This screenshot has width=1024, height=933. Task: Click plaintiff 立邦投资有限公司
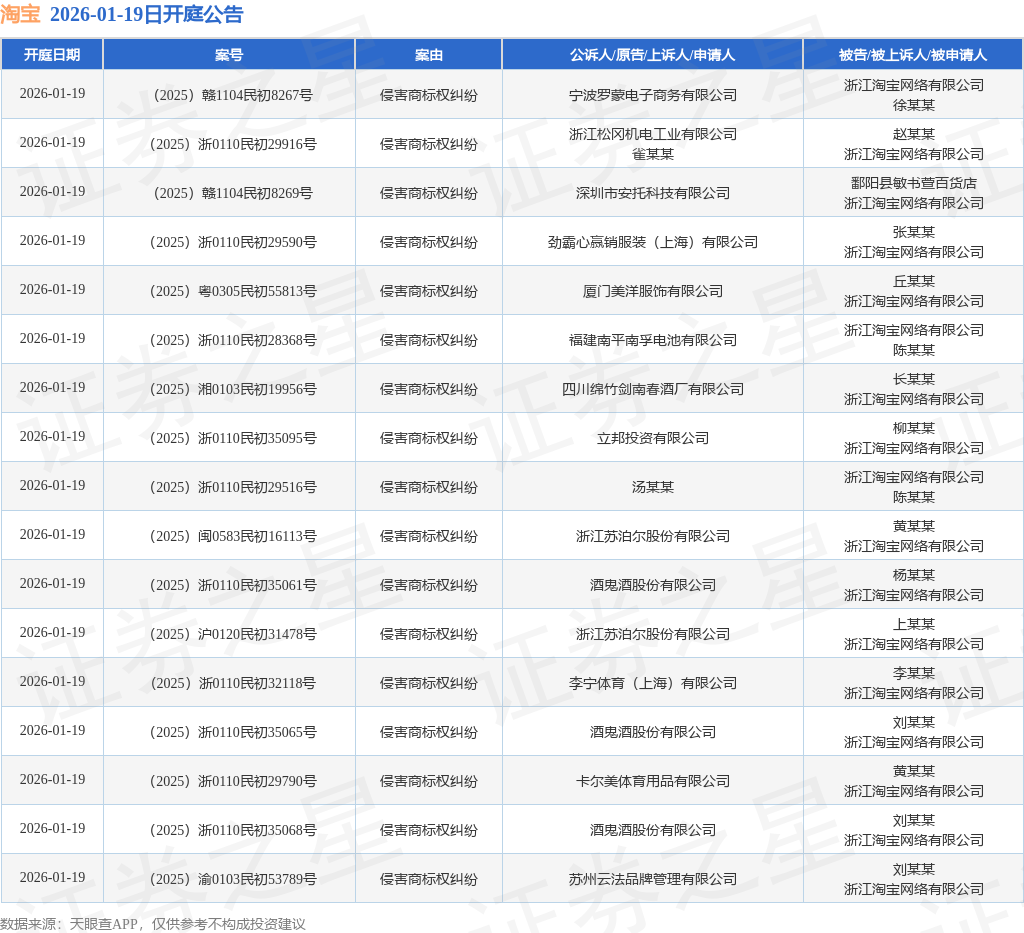point(652,438)
